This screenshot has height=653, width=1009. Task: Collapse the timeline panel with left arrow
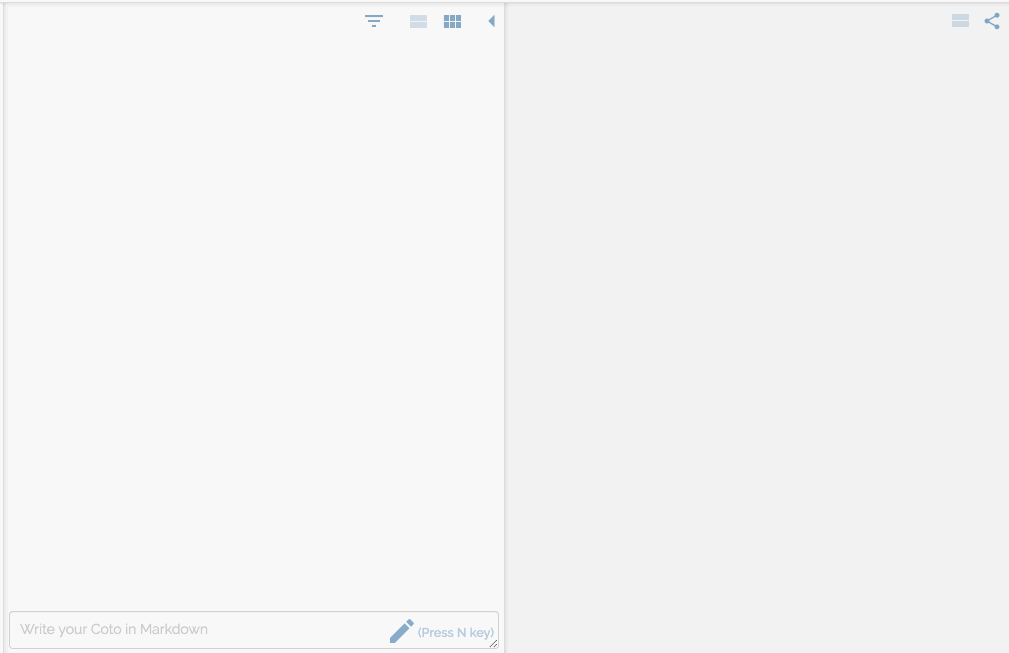(491, 21)
